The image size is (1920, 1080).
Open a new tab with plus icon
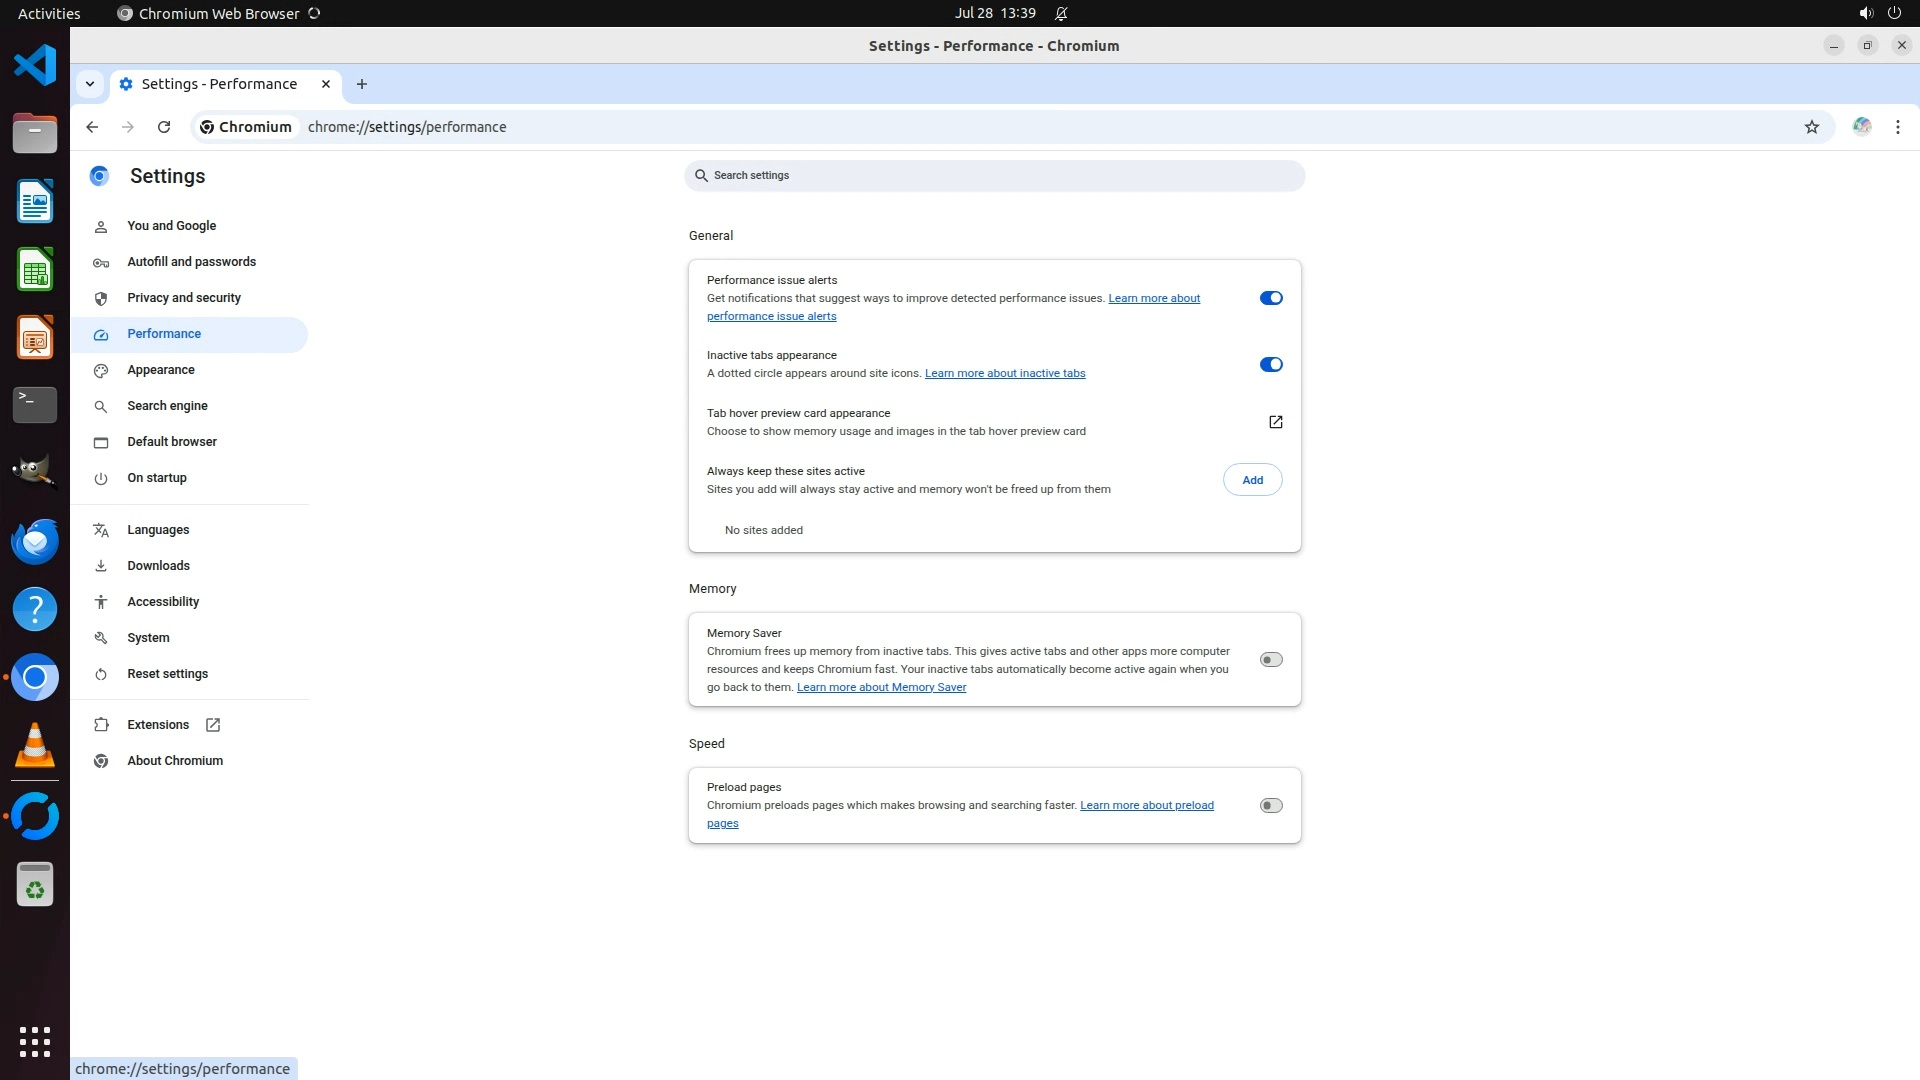click(362, 84)
